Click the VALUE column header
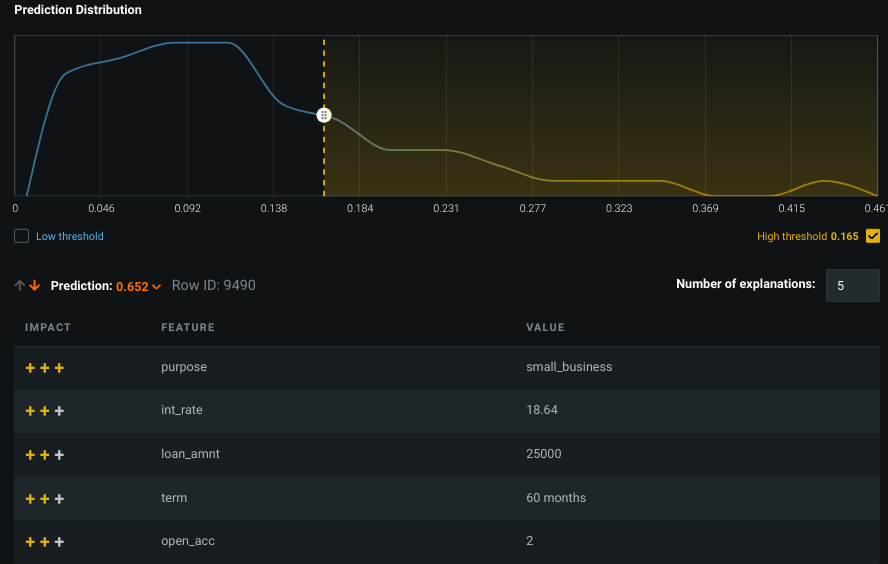The width and height of the screenshot is (888, 564). [545, 328]
